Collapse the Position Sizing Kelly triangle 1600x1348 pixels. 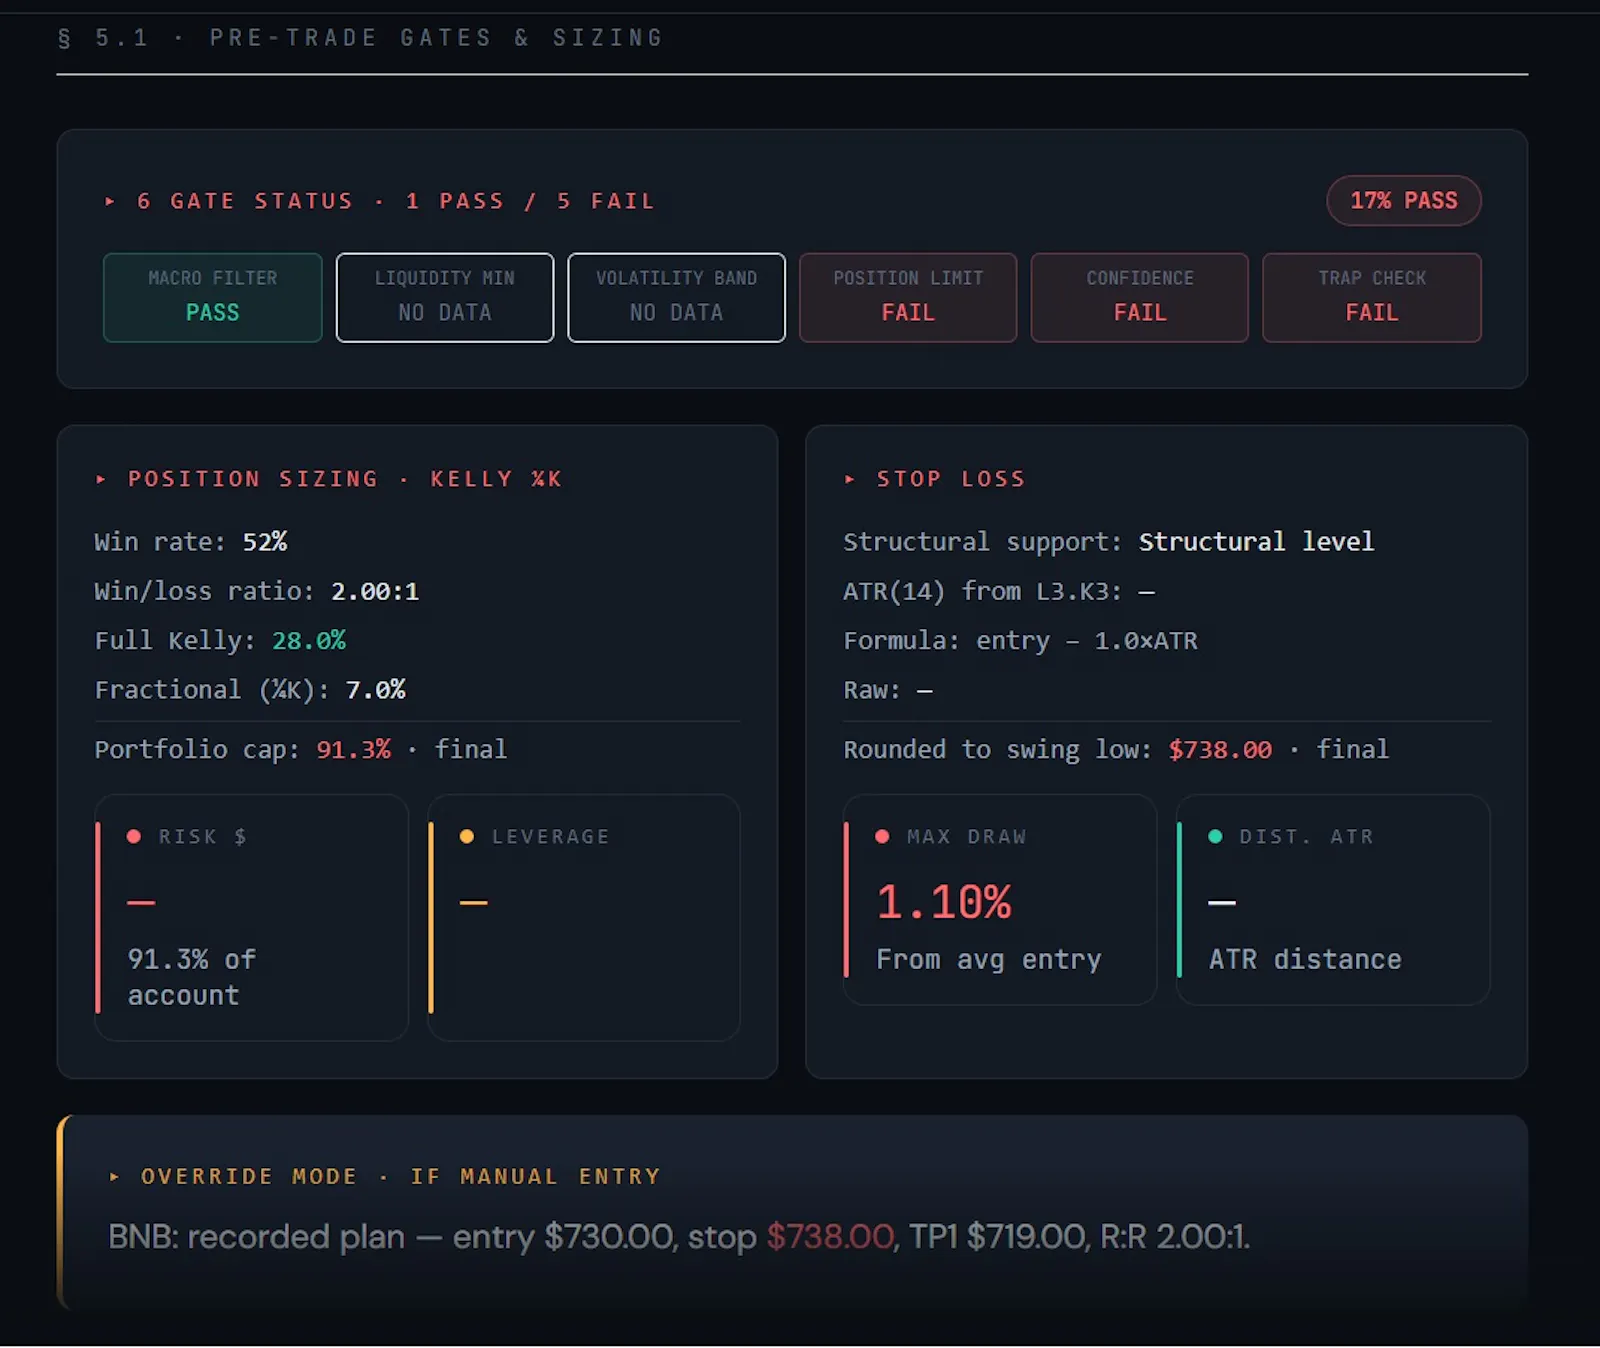pos(100,479)
